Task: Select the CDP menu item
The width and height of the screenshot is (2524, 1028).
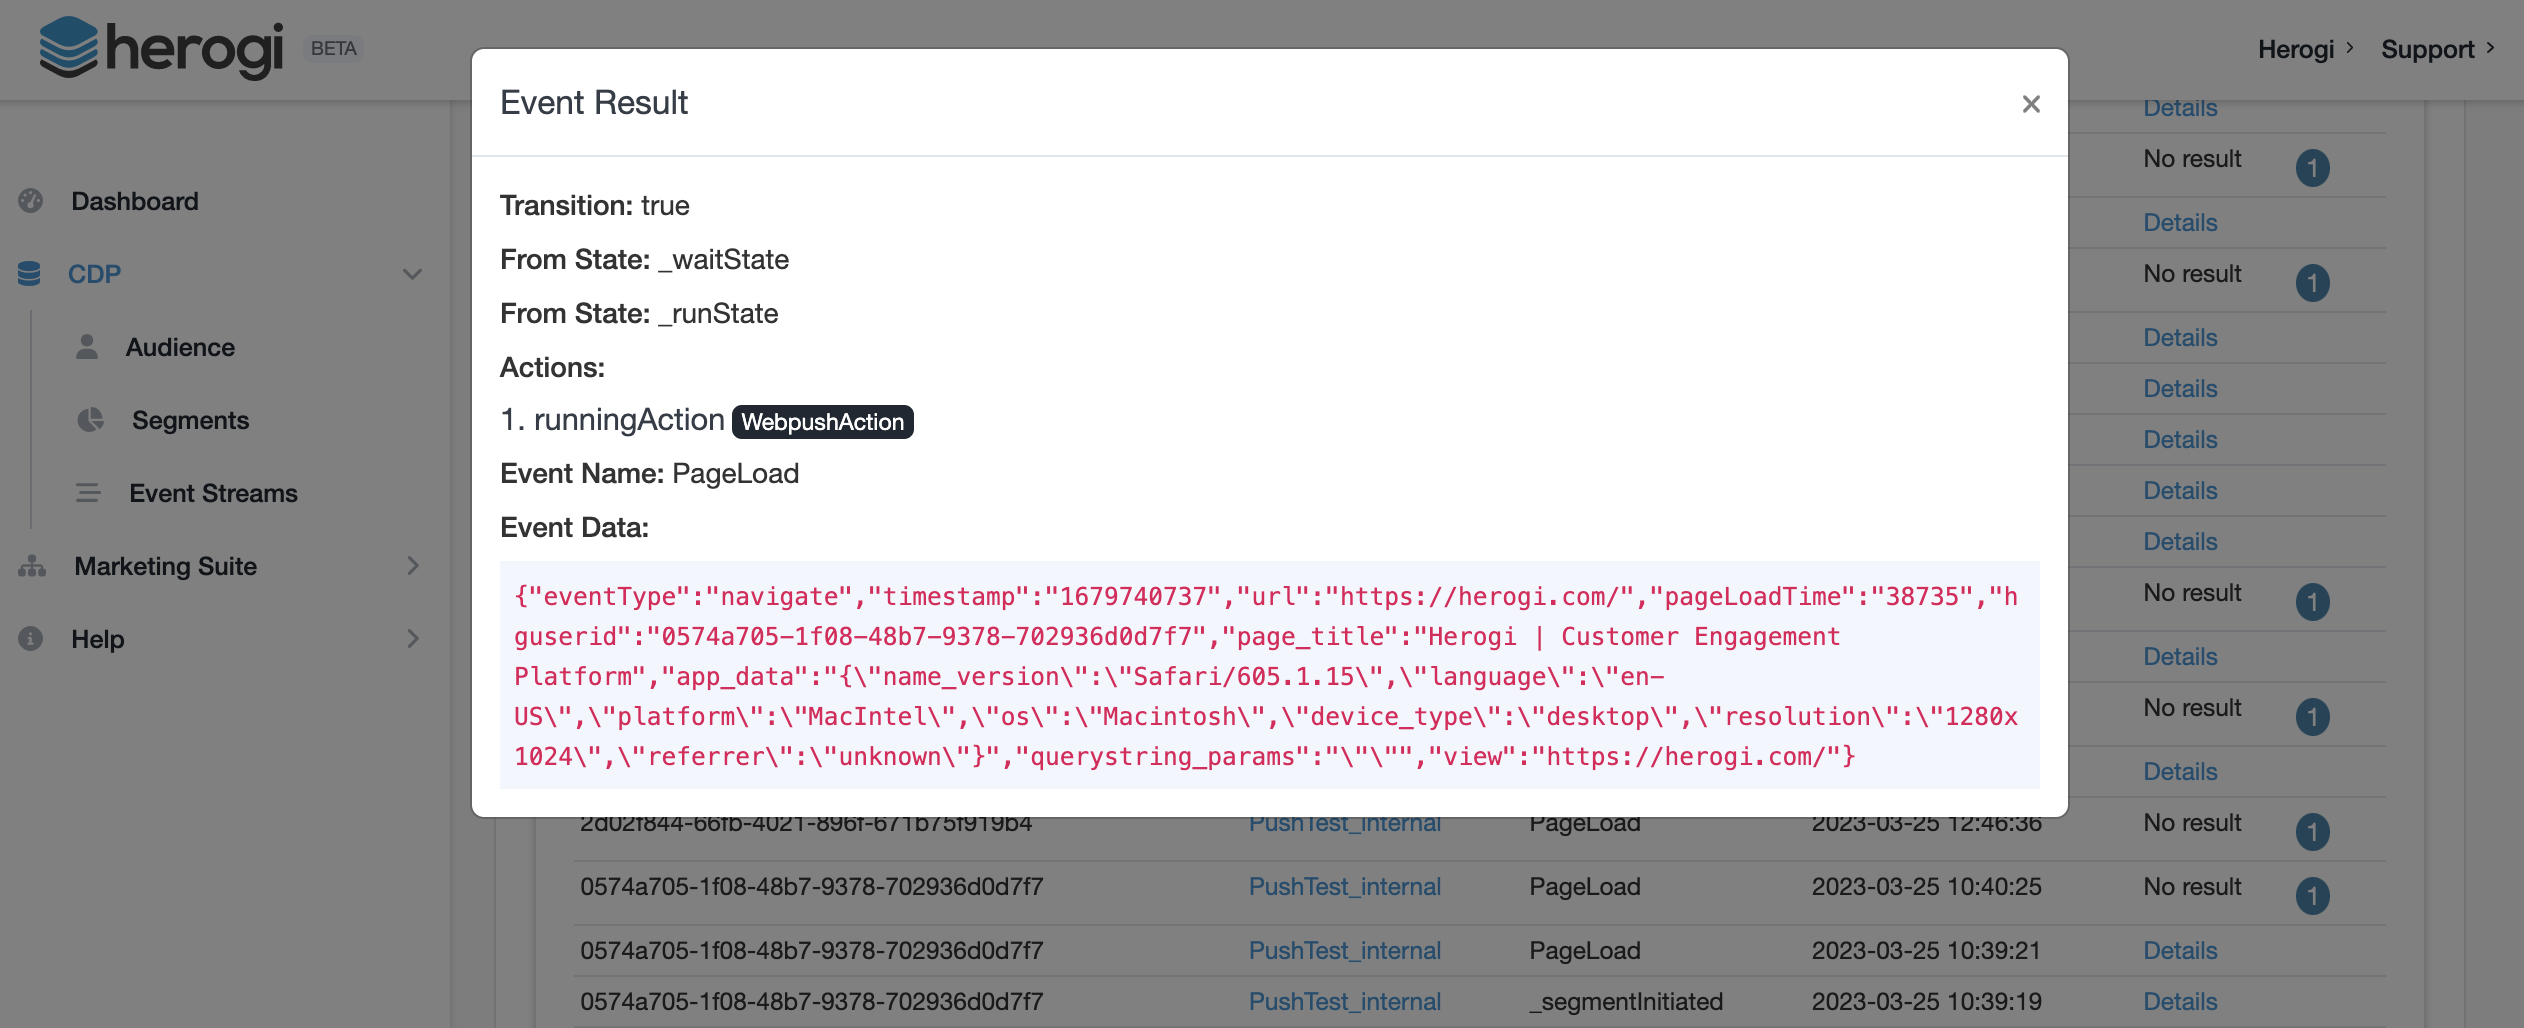Action: (x=94, y=274)
